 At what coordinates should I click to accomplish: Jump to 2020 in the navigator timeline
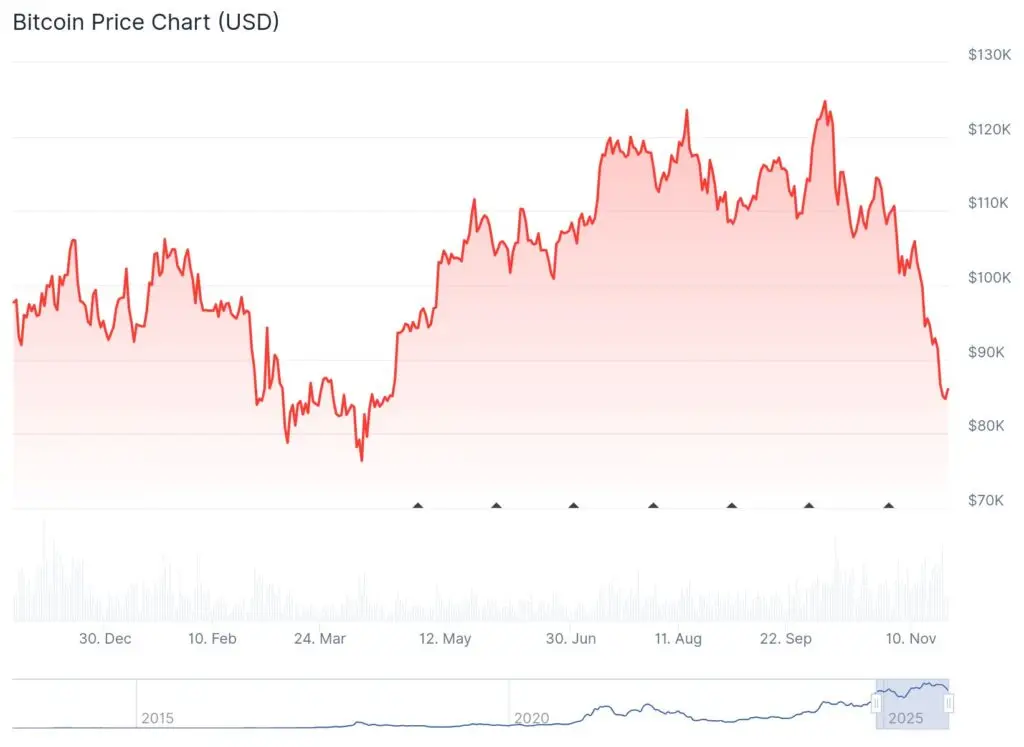pos(530,718)
